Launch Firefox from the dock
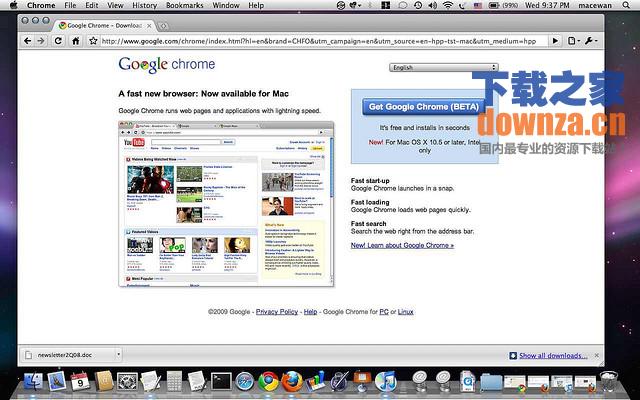640x400 pixels. 291,381
